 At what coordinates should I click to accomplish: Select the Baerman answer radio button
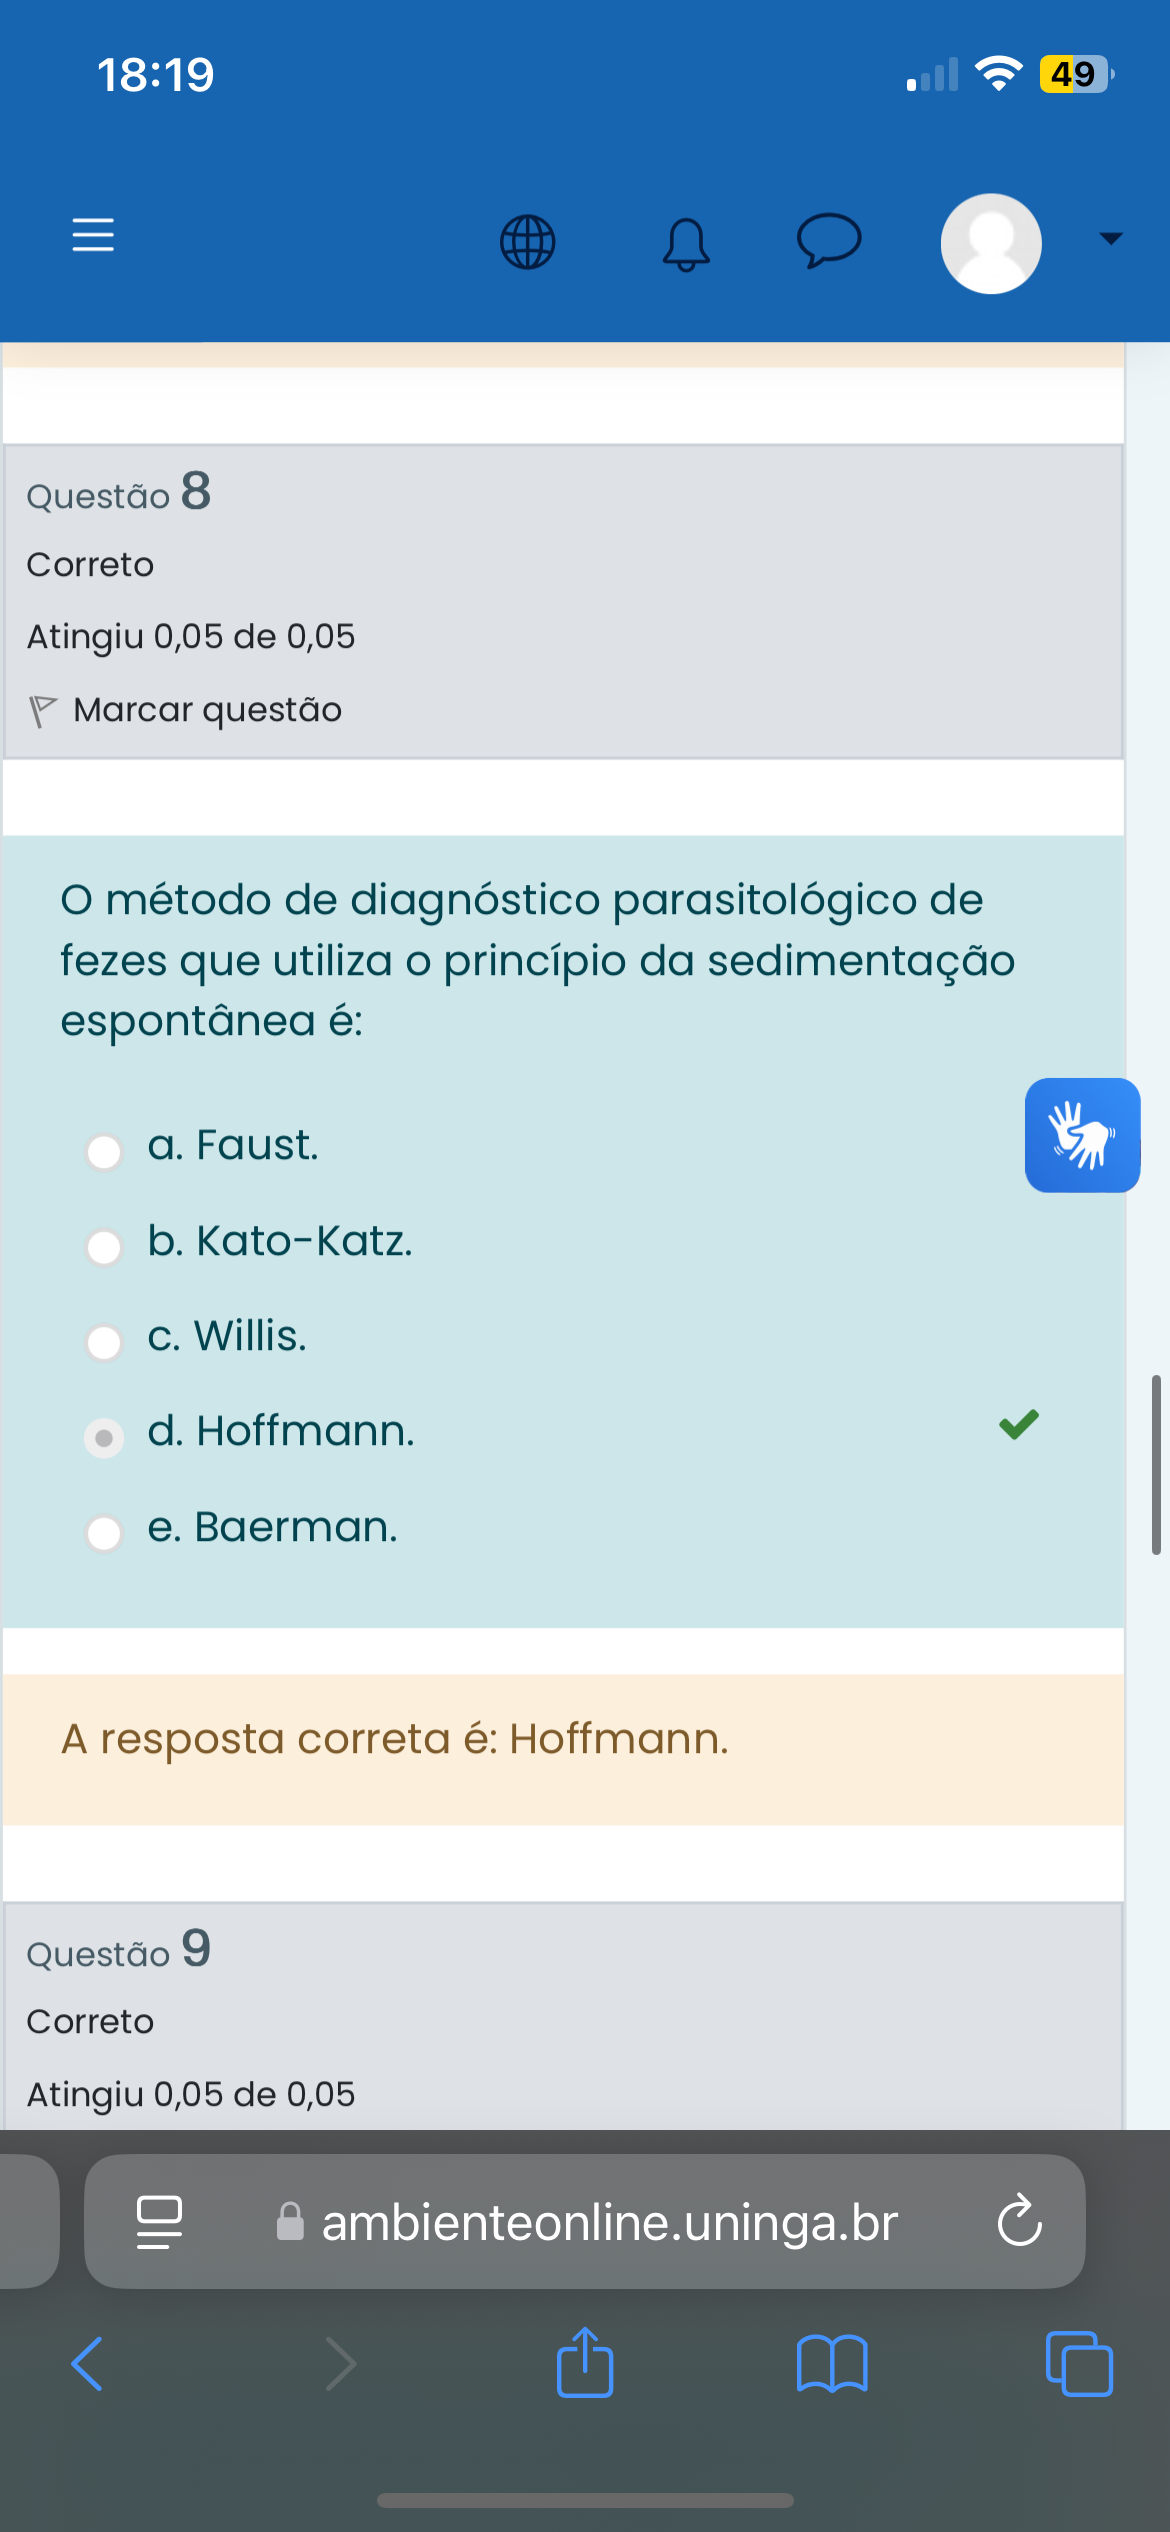(x=104, y=1532)
